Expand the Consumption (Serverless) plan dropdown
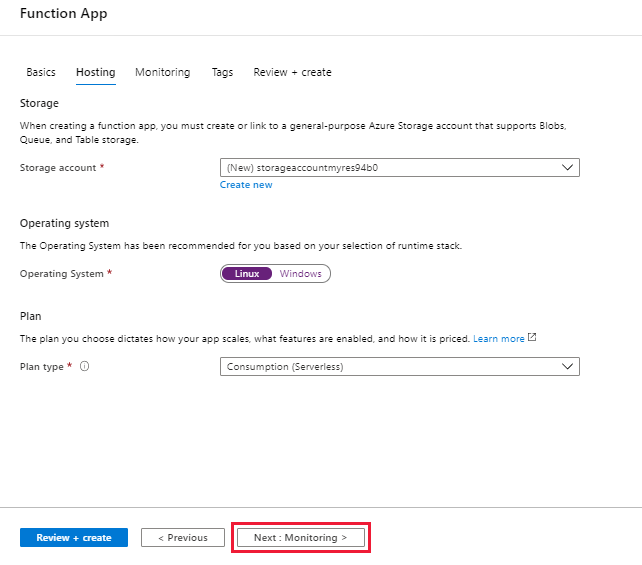 [x=398, y=367]
